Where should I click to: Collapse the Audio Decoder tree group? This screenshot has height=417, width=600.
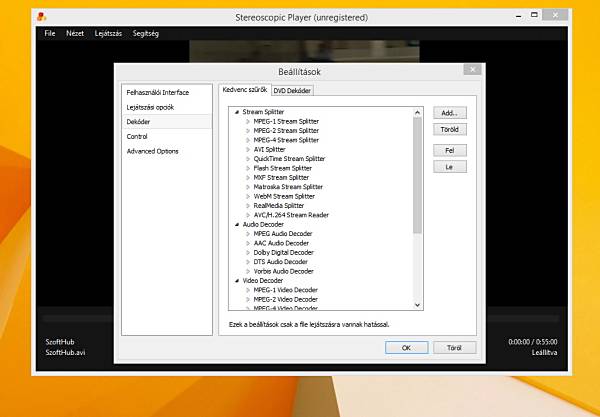237,225
